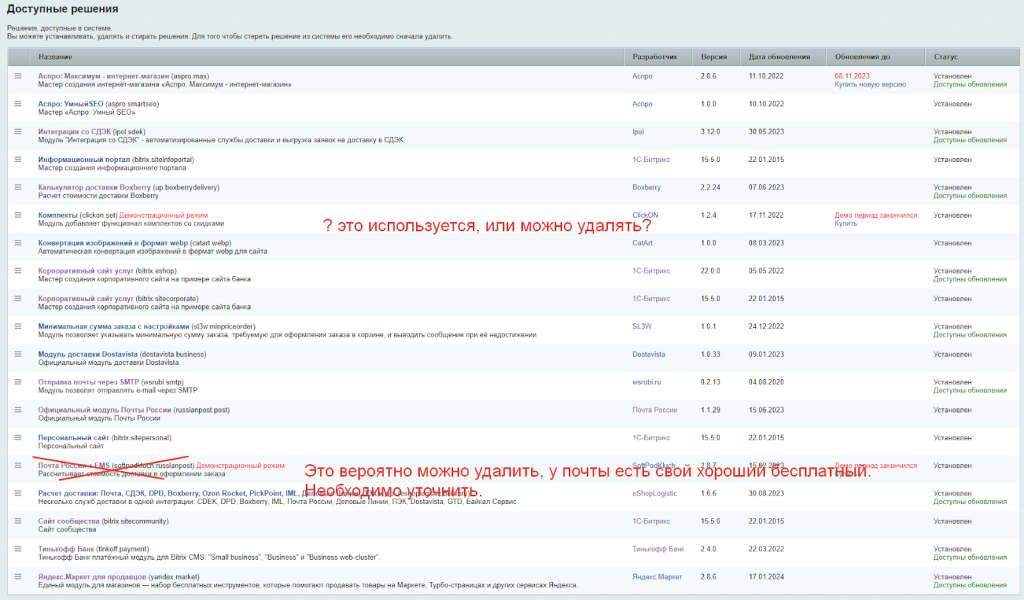Open row menu icon for Комплекты
1024x600 pixels.
(18, 215)
